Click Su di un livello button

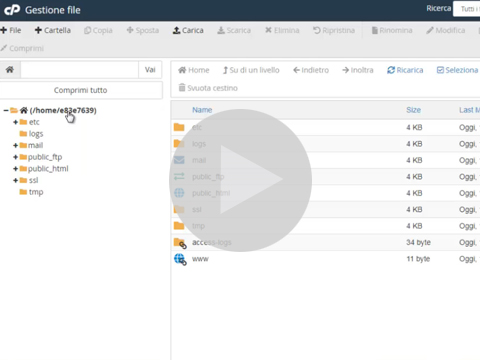[251, 70]
